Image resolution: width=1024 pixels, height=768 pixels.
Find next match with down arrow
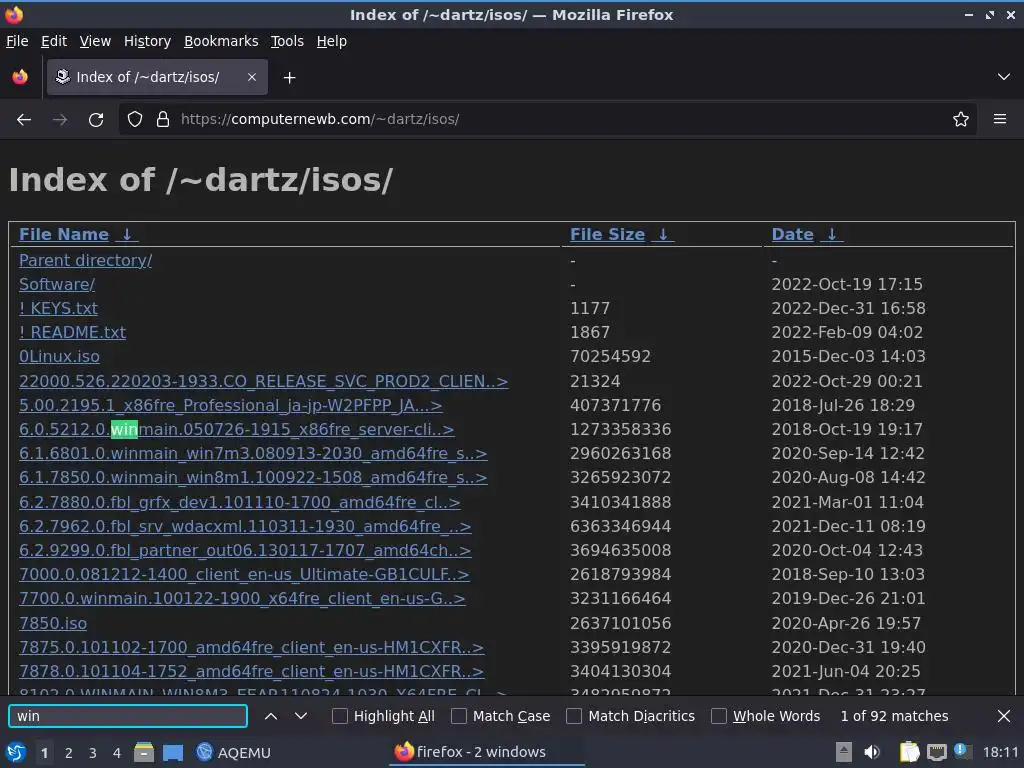(x=300, y=716)
